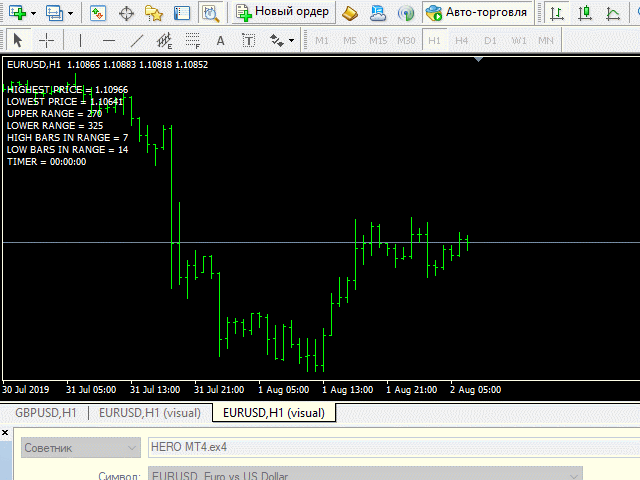640x480 pixels.
Task: Select the M15 timeframe
Action: click(378, 40)
